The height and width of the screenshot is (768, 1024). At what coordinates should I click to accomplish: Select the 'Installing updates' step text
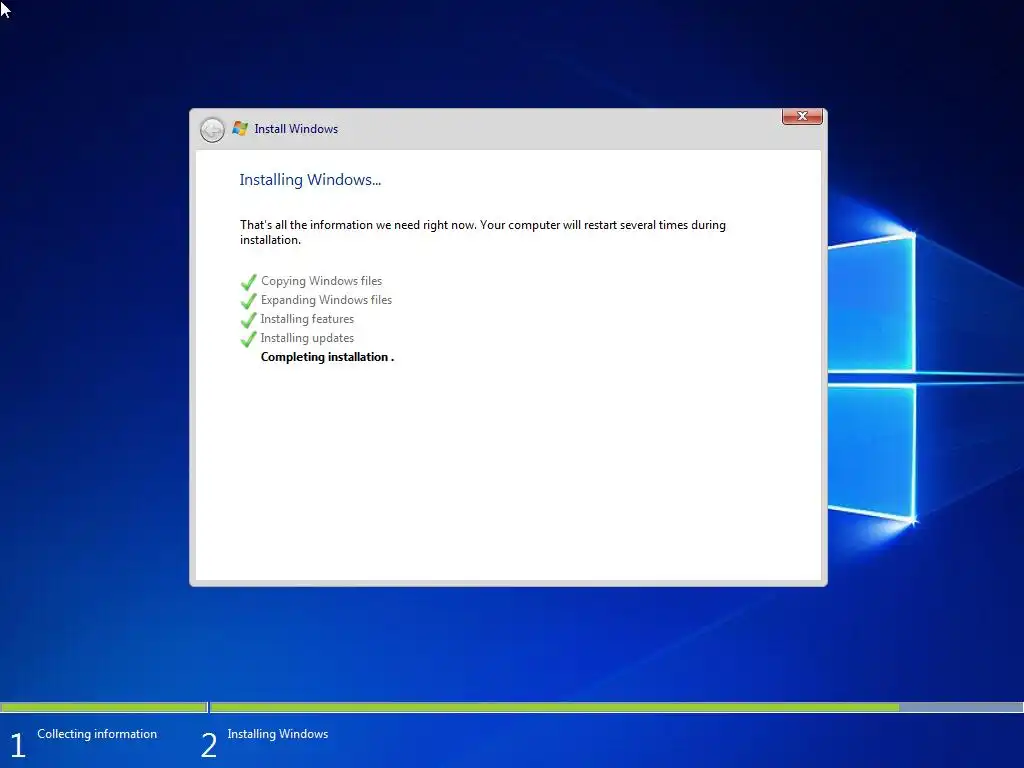[x=307, y=338]
